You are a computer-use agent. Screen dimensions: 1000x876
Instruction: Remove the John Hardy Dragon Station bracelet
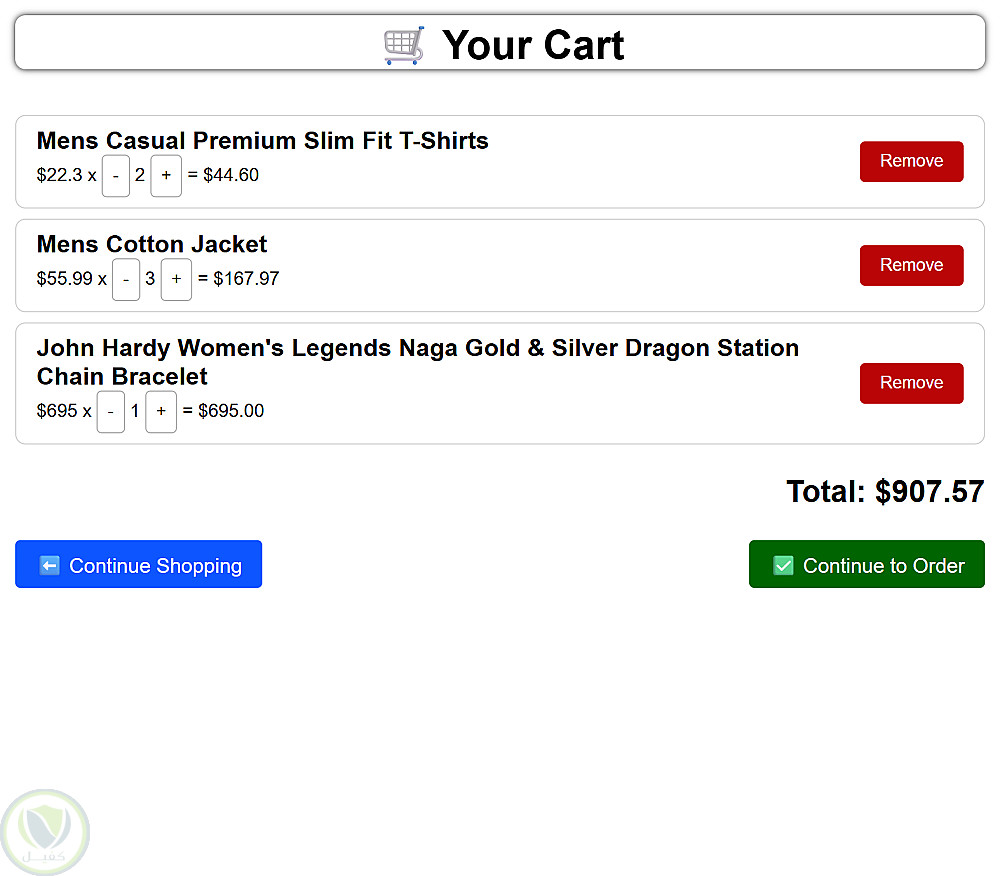[911, 383]
